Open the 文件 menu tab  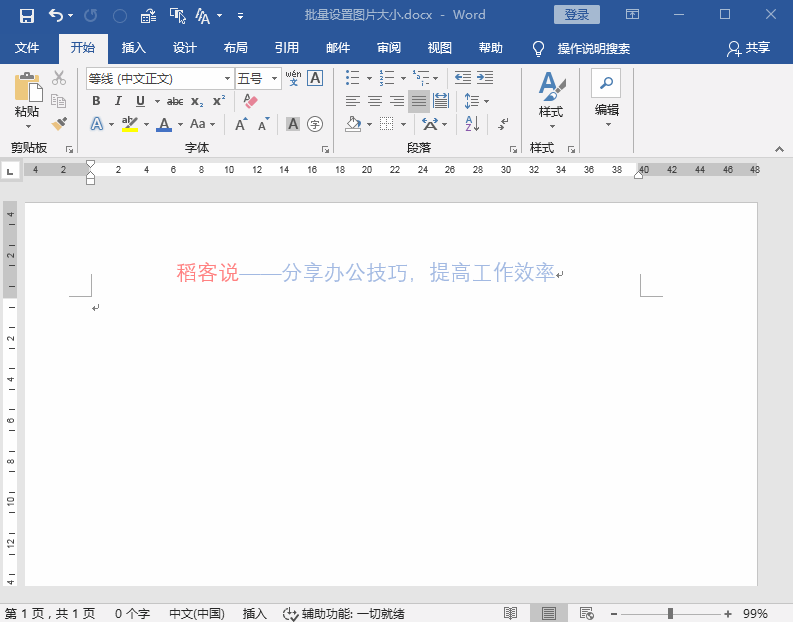[x=27, y=48]
